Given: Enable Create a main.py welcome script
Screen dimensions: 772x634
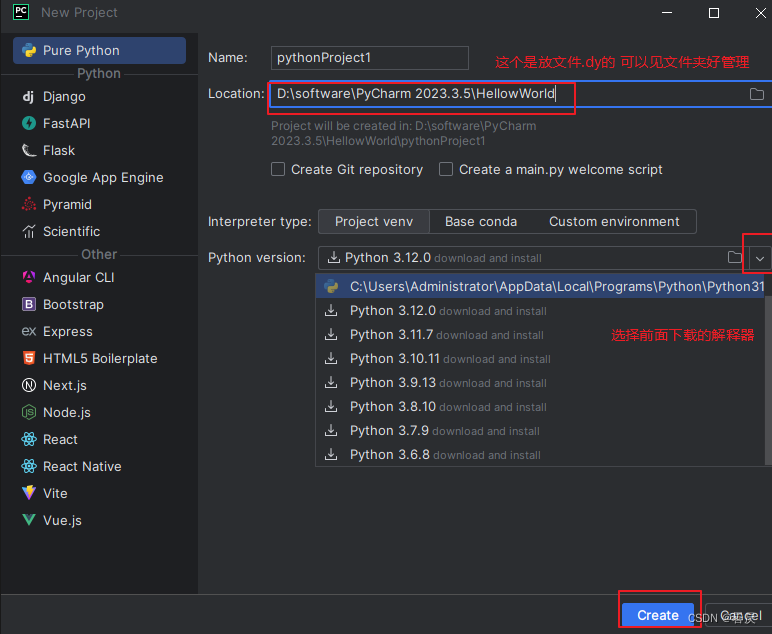Looking at the screenshot, I should coord(446,169).
